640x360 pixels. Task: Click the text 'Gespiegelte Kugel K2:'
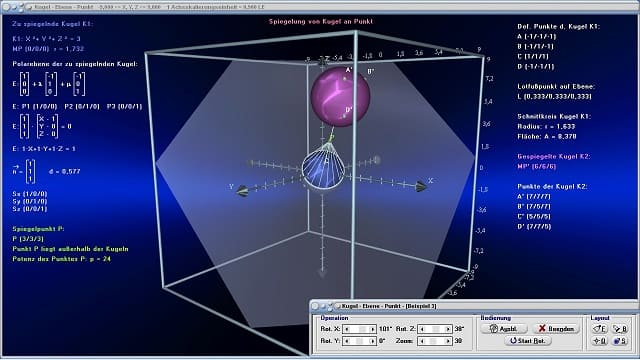click(x=554, y=156)
